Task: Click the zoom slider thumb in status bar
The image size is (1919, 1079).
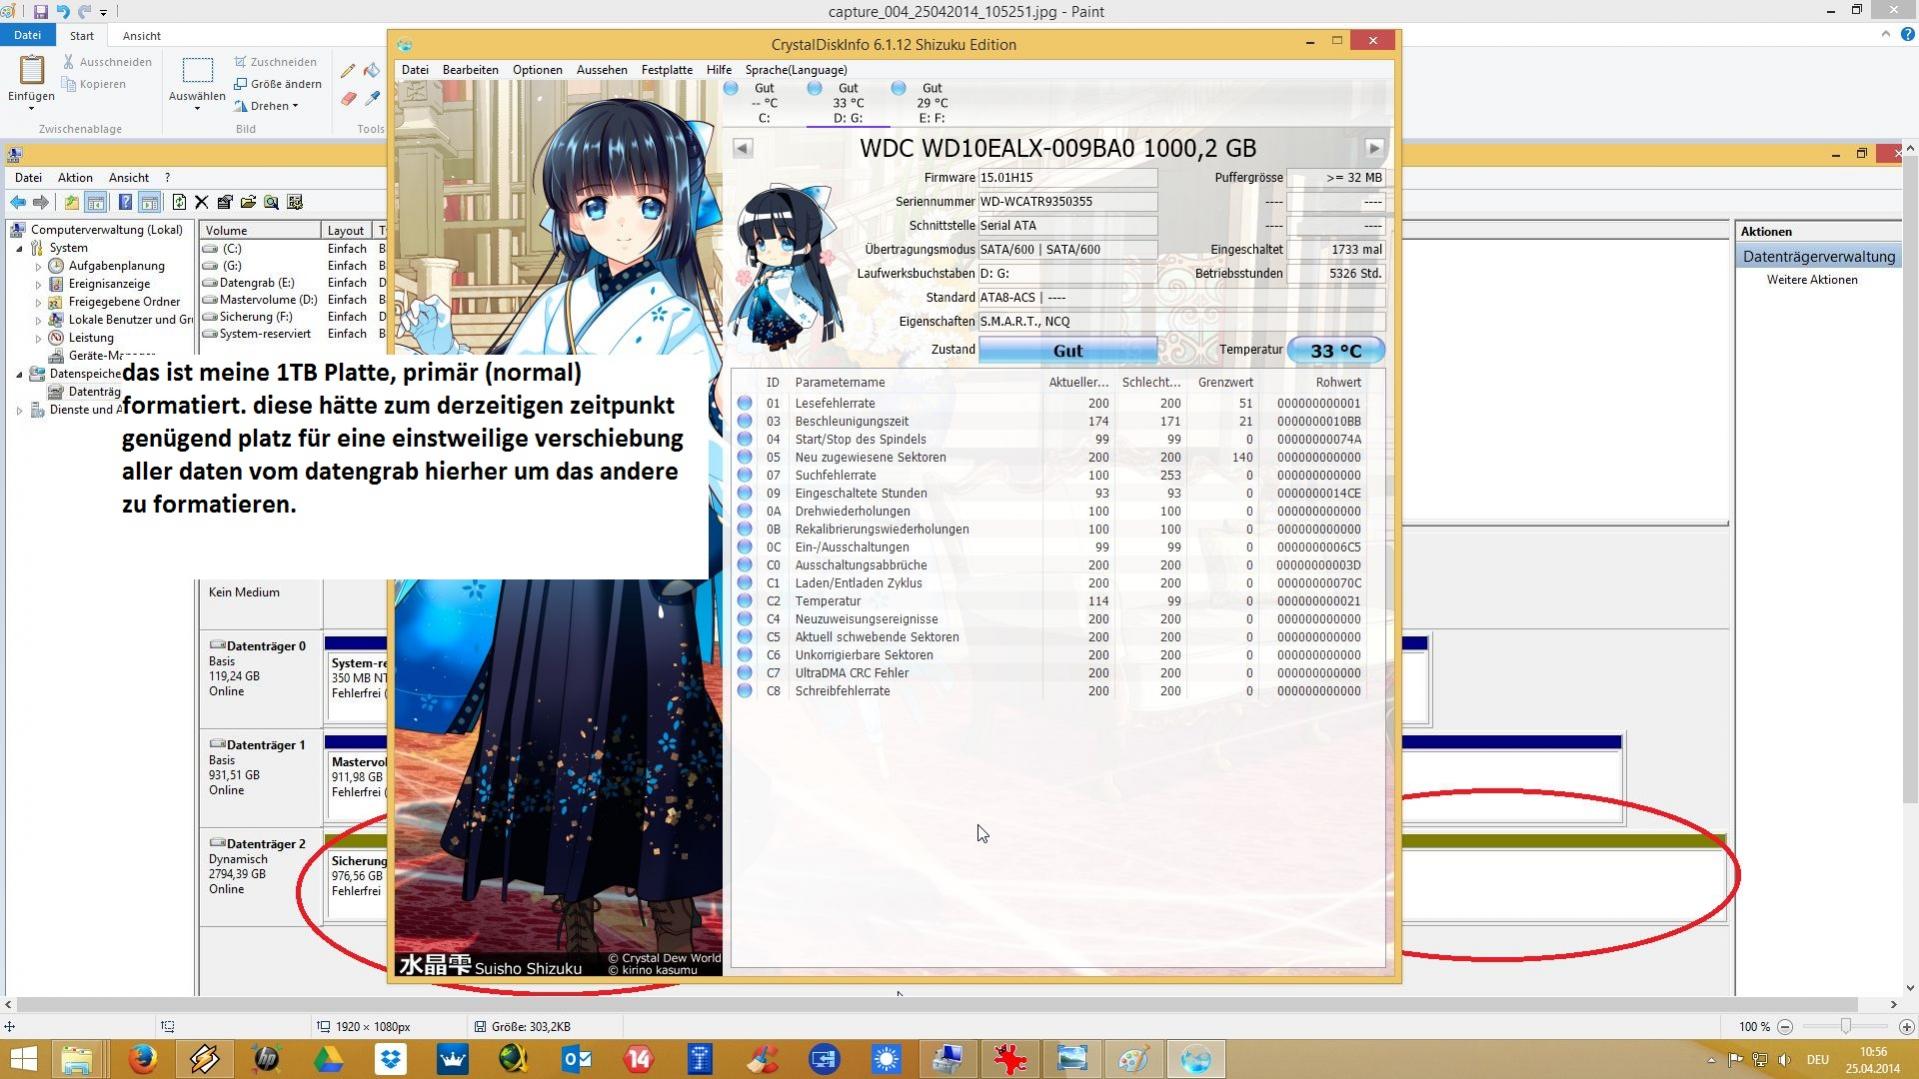Action: click(1846, 1027)
